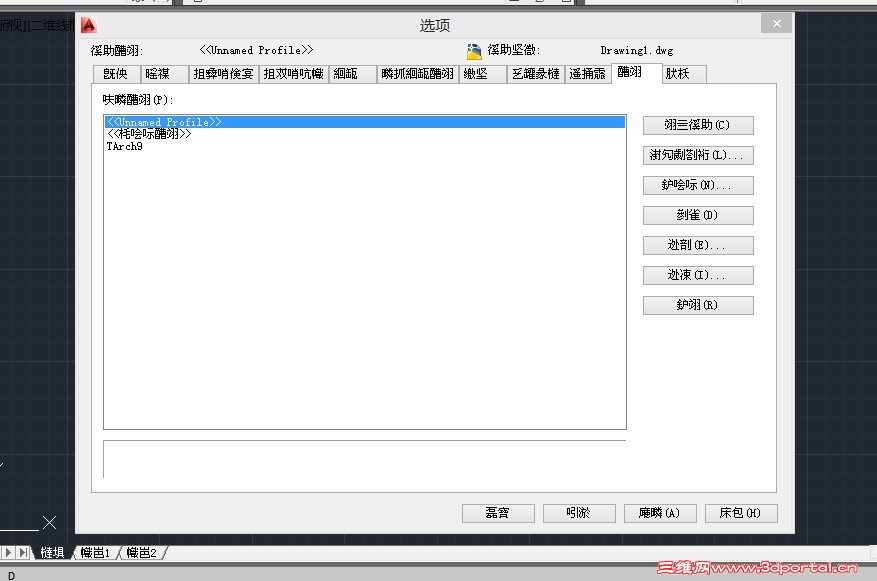Screen dimensions: 877x581
Task: Open the second (Display) tab of the Options dialog
Action: point(164,74)
